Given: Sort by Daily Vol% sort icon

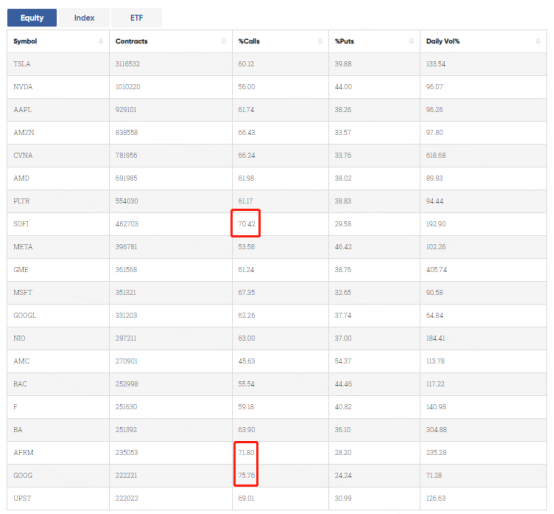Looking at the screenshot, I should [x=538, y=41].
